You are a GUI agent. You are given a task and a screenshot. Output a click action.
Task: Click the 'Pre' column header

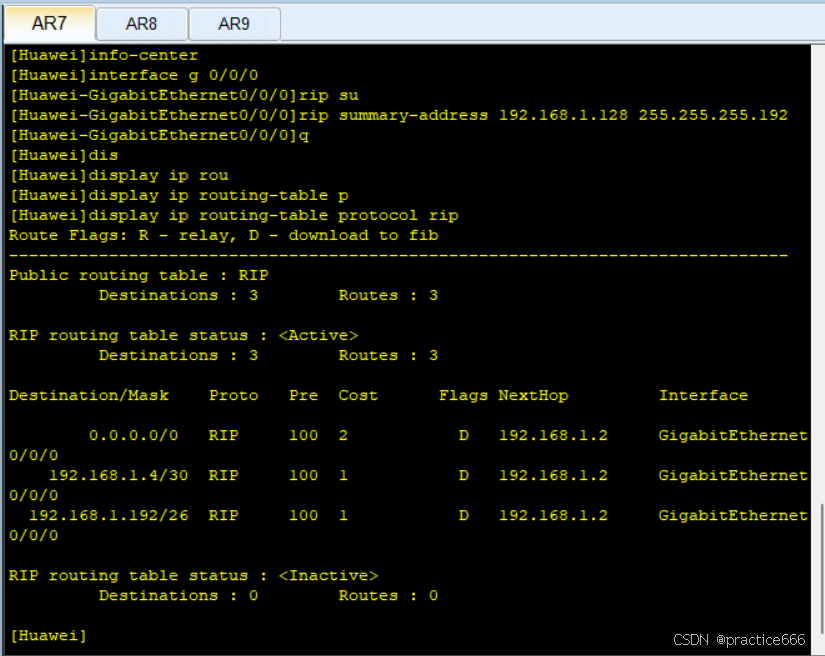(x=304, y=396)
